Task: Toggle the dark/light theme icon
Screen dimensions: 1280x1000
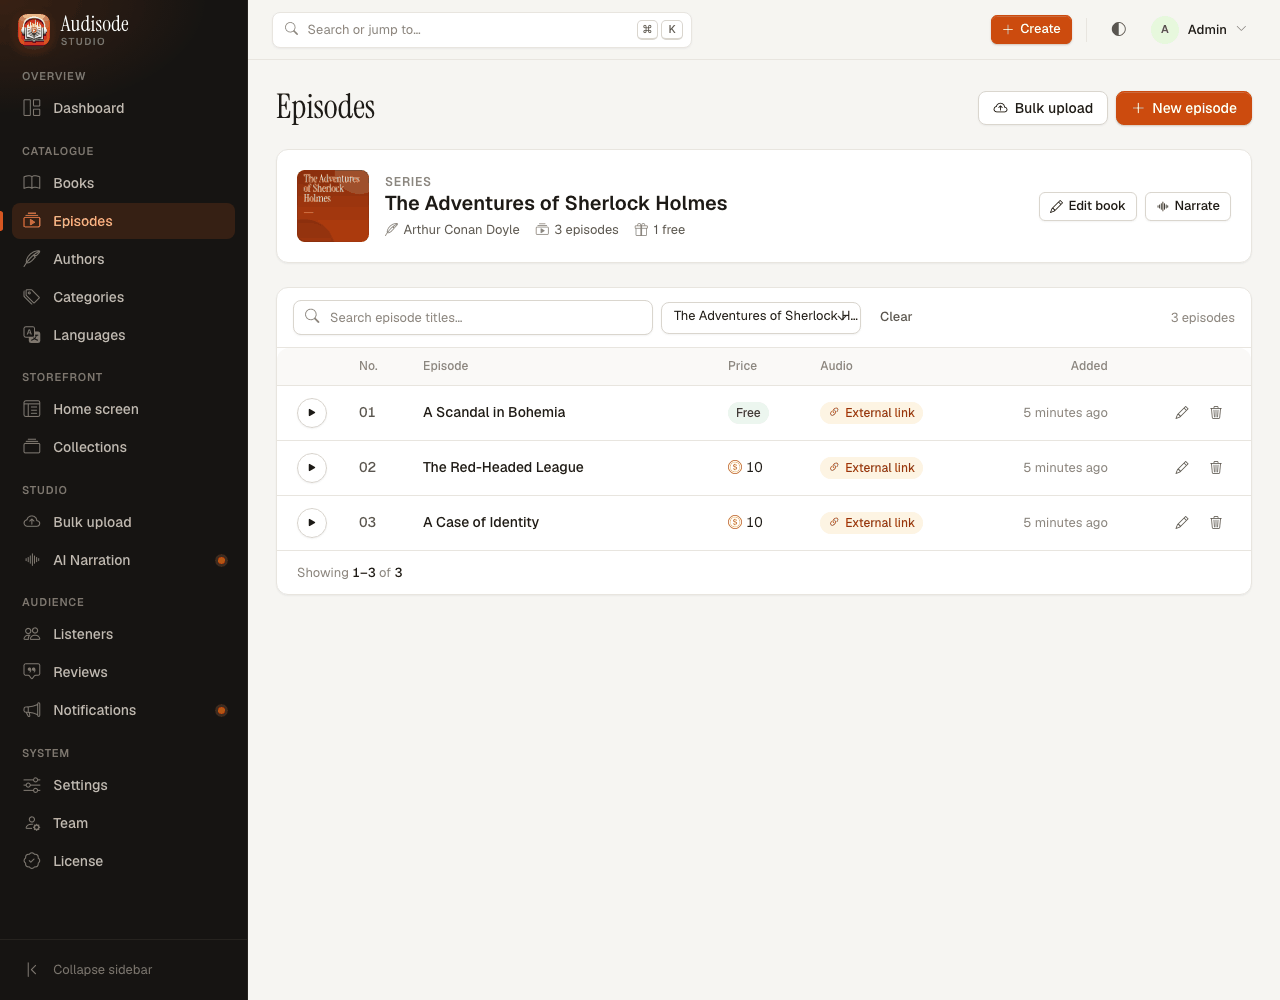Action: pos(1119,29)
